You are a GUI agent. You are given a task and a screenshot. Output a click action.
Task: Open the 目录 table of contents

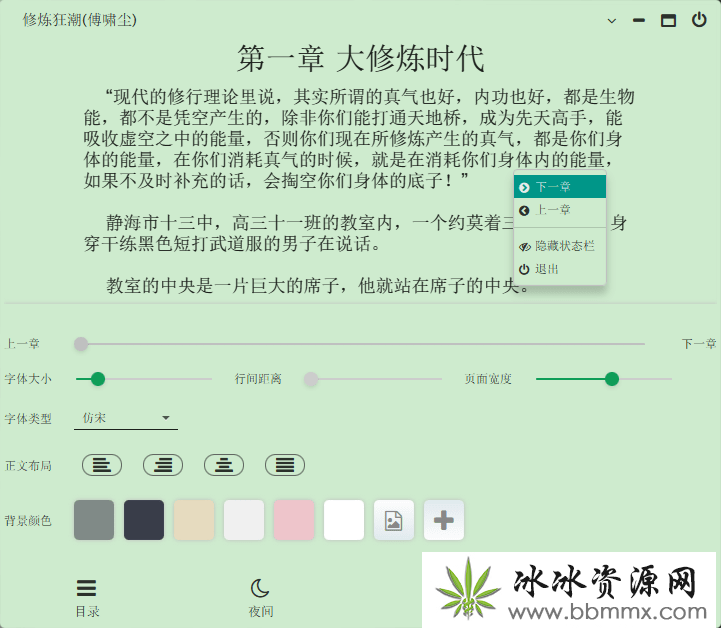[x=87, y=598]
